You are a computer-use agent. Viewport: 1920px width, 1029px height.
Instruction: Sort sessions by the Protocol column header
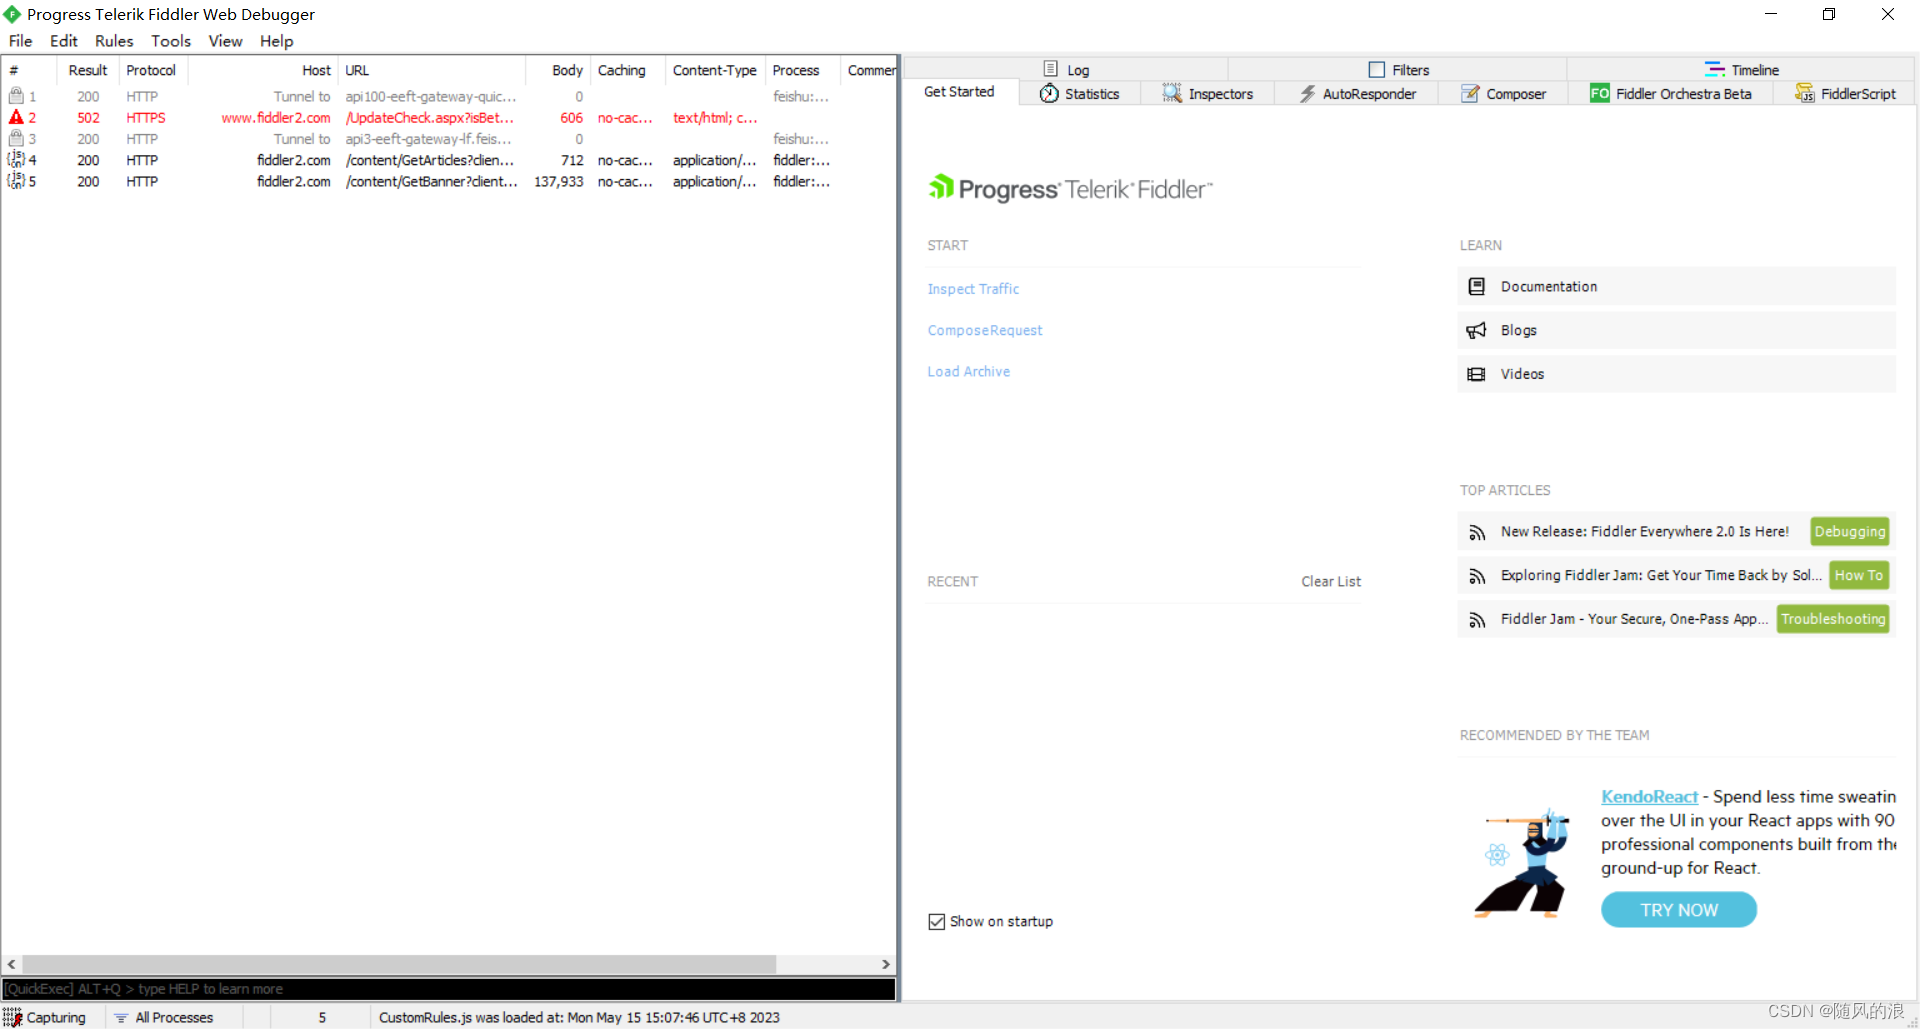tap(151, 70)
